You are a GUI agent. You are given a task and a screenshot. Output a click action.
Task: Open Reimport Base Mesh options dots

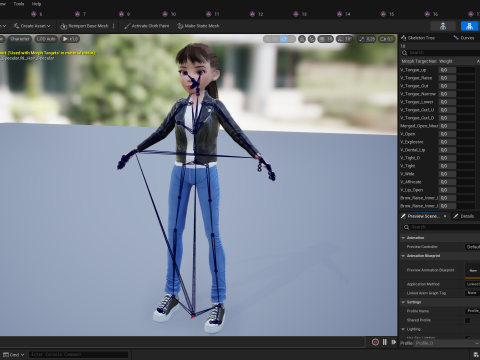pos(114,26)
